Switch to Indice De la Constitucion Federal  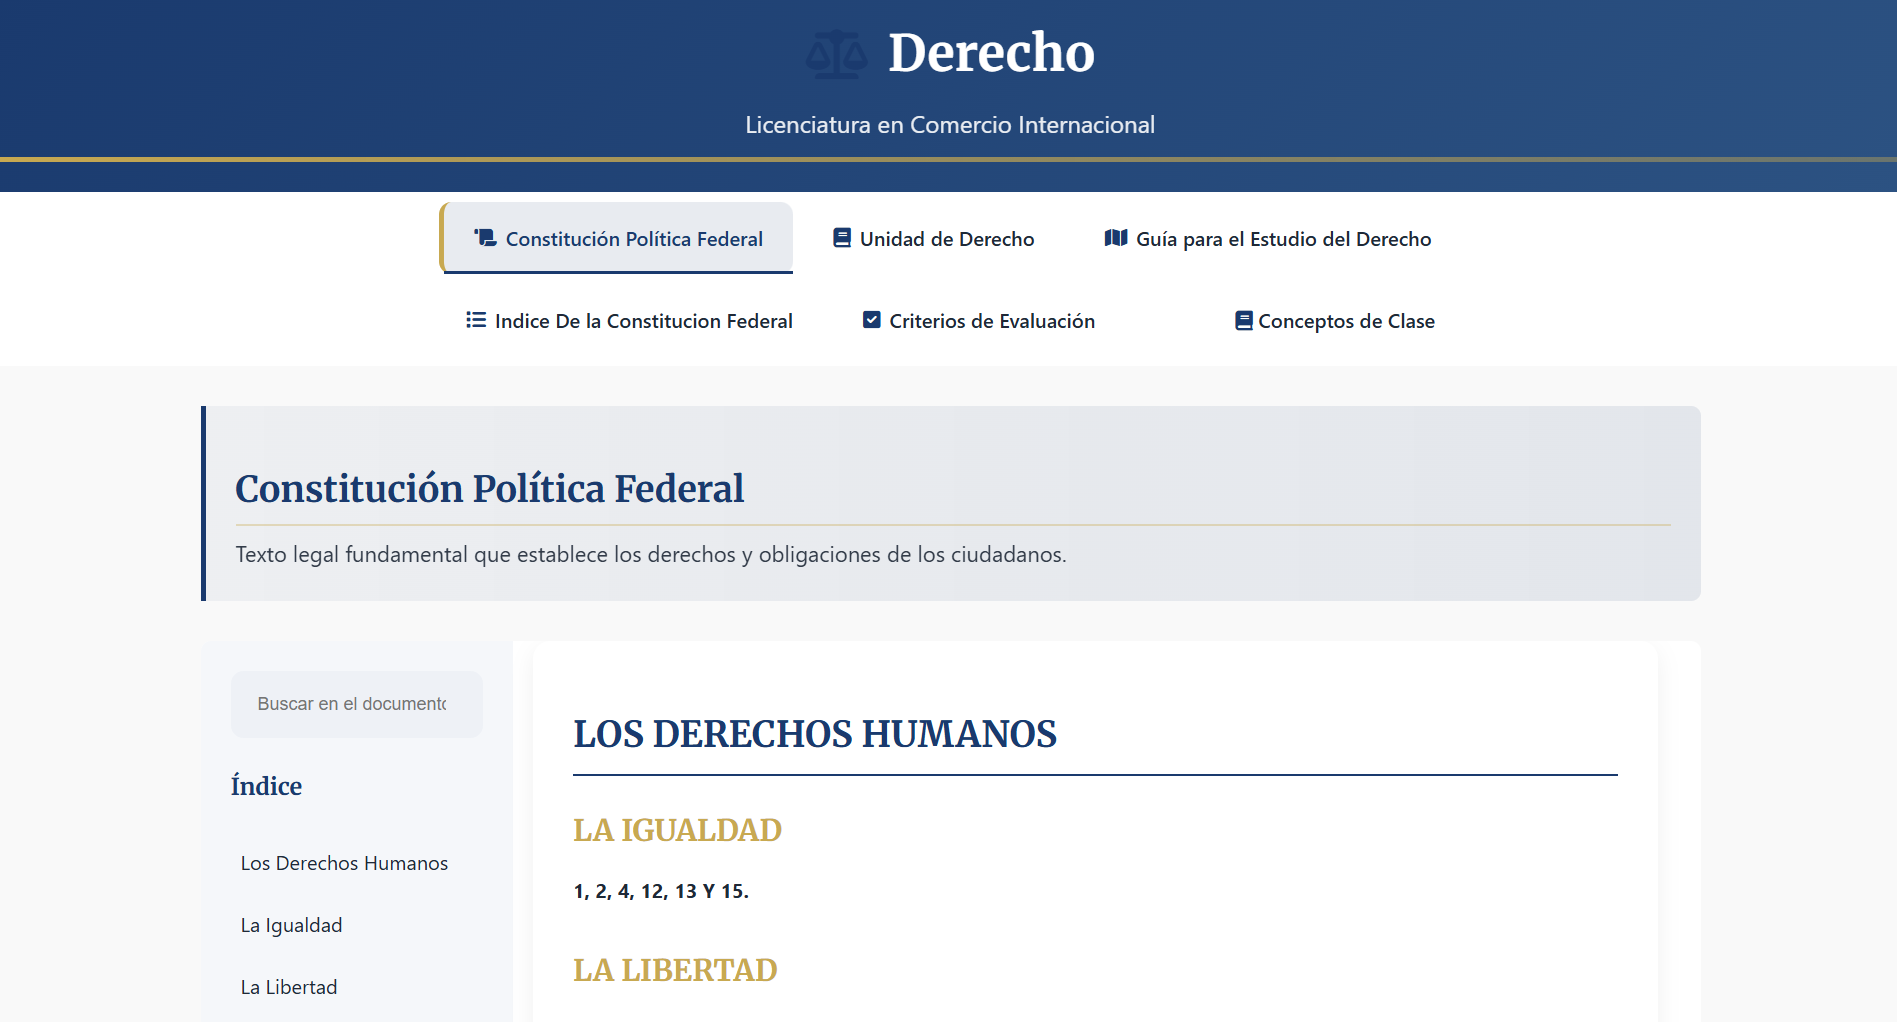point(644,320)
